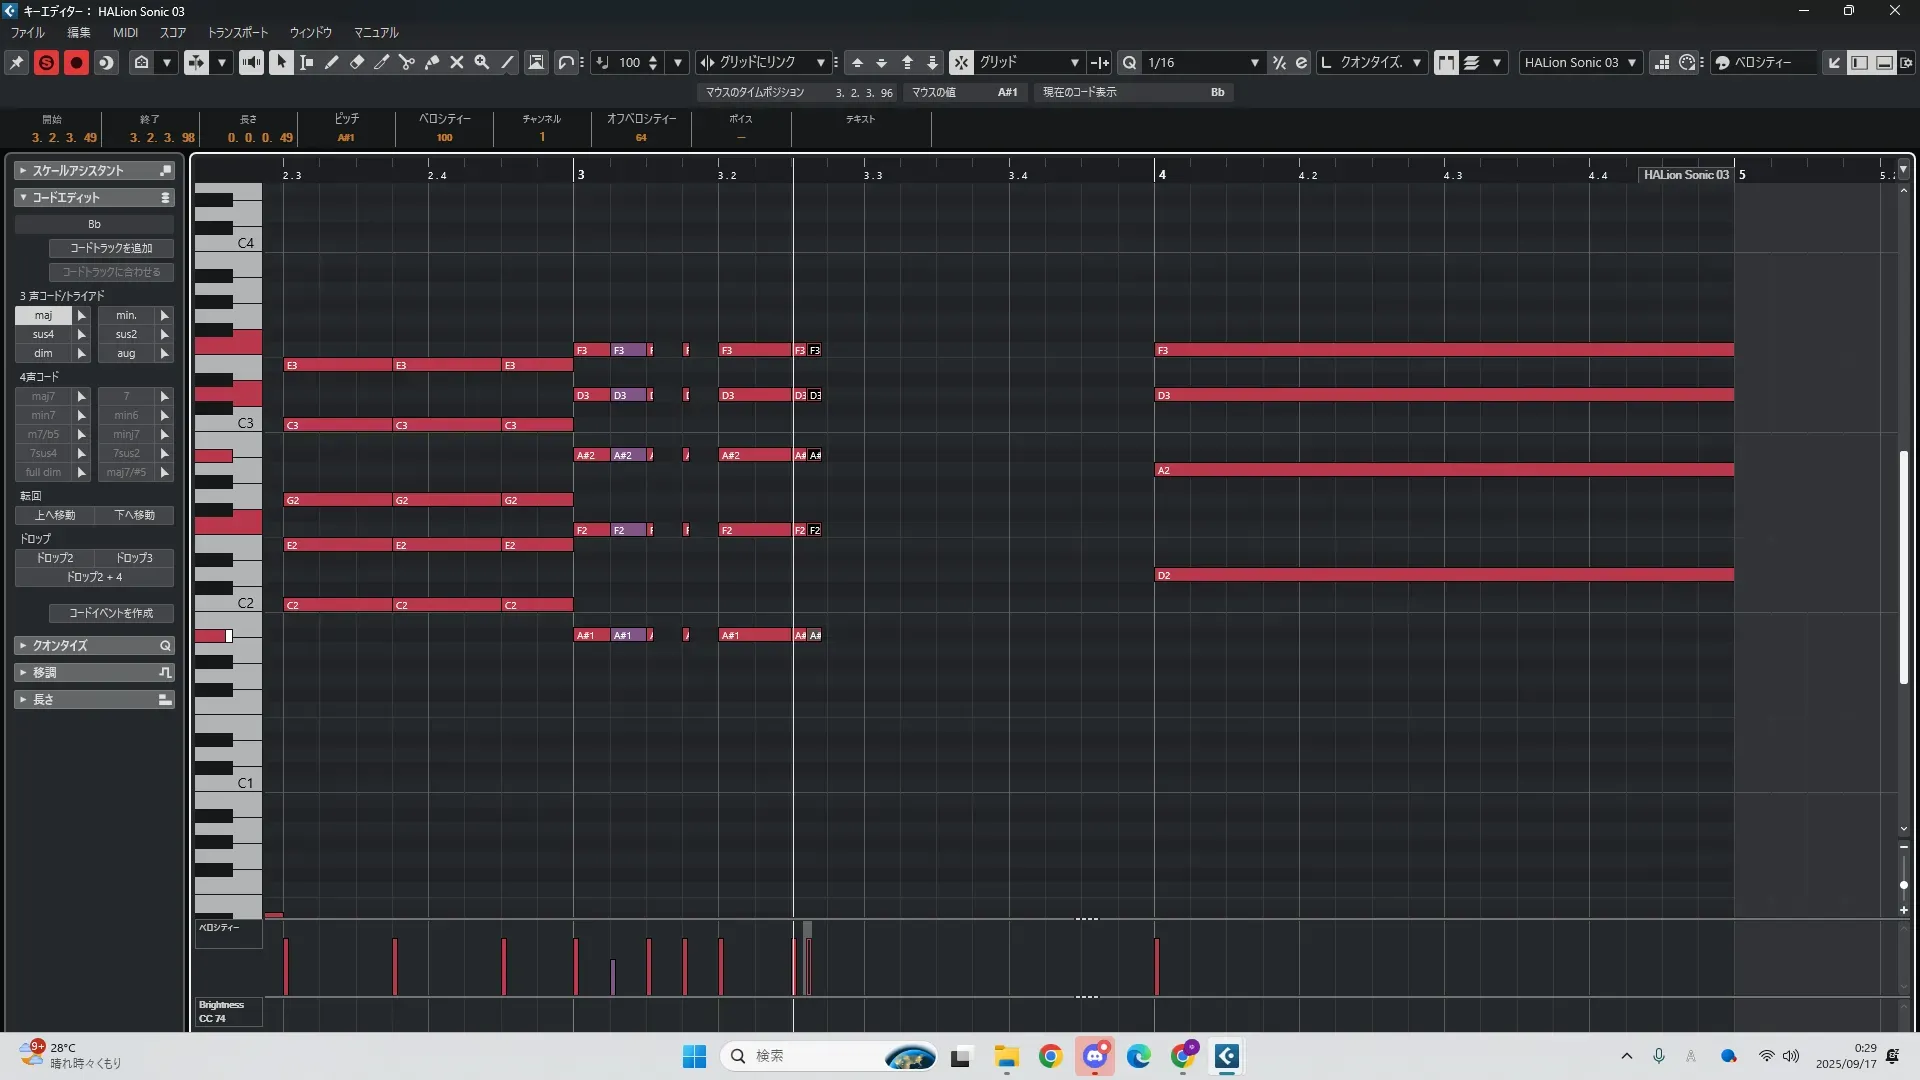The image size is (1920, 1080).
Task: Open Google Chrome from the taskbar
Action: point(1050,1056)
